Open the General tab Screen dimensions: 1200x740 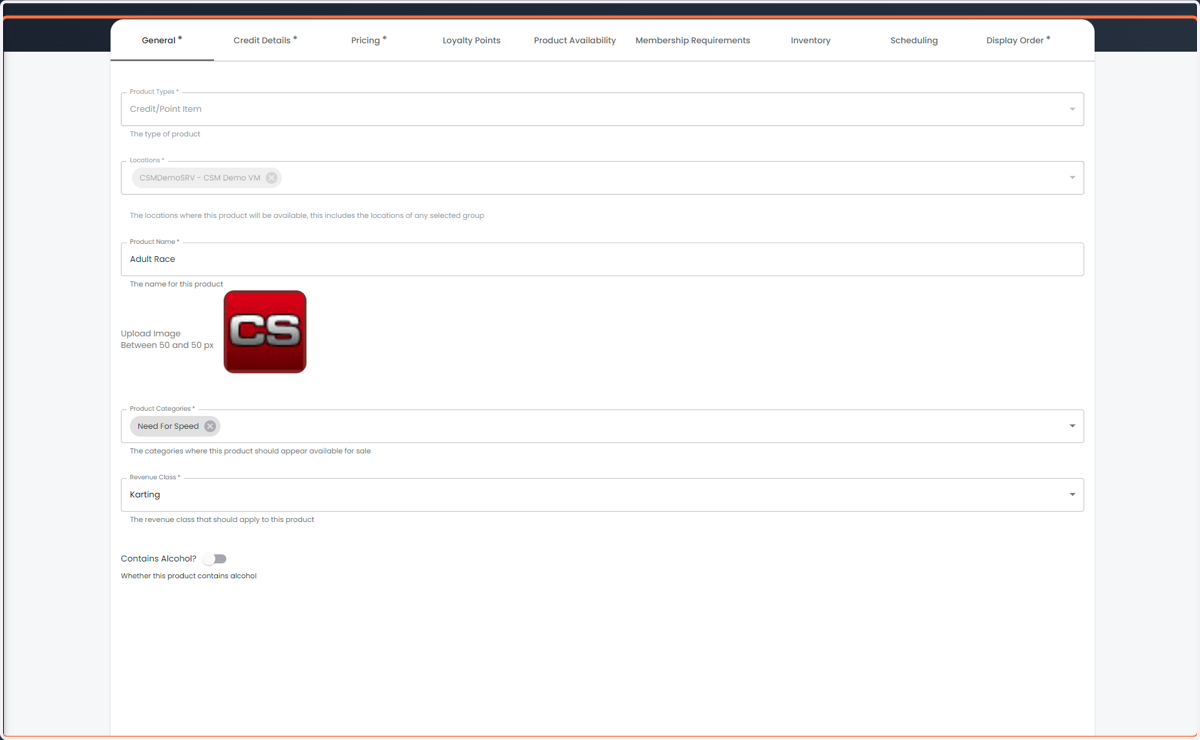pos(162,40)
